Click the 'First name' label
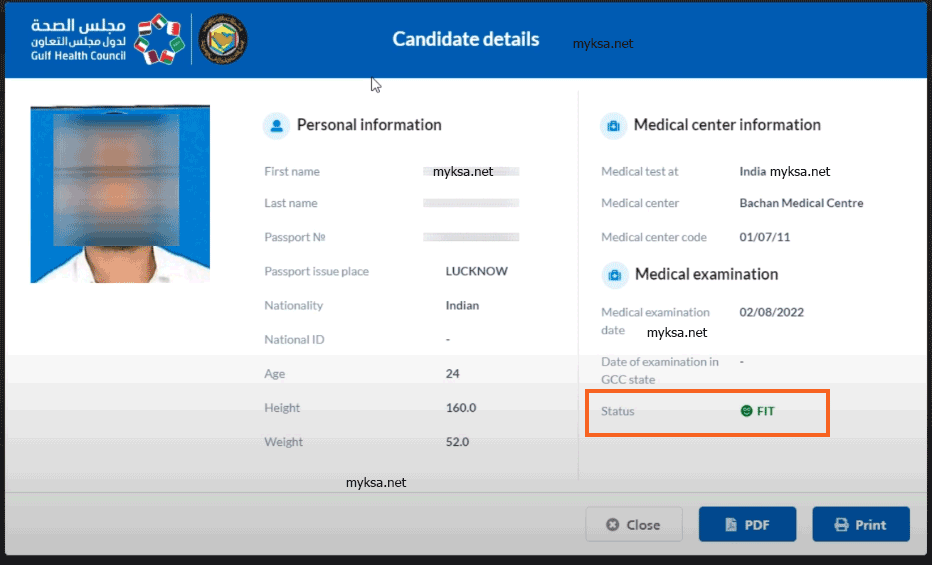This screenshot has height=565, width=932. [x=292, y=172]
